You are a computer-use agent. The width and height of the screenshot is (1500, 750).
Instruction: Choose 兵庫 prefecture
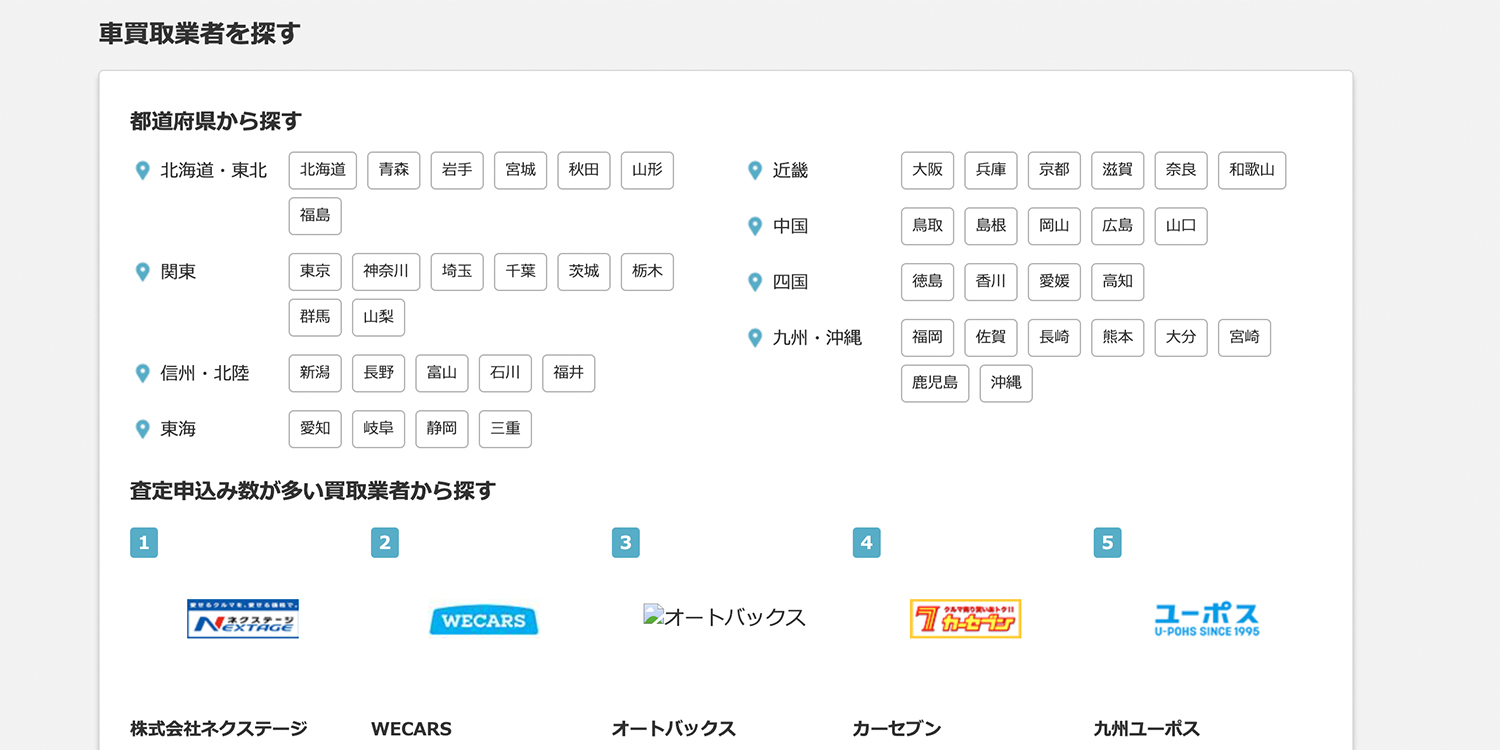[x=991, y=170]
